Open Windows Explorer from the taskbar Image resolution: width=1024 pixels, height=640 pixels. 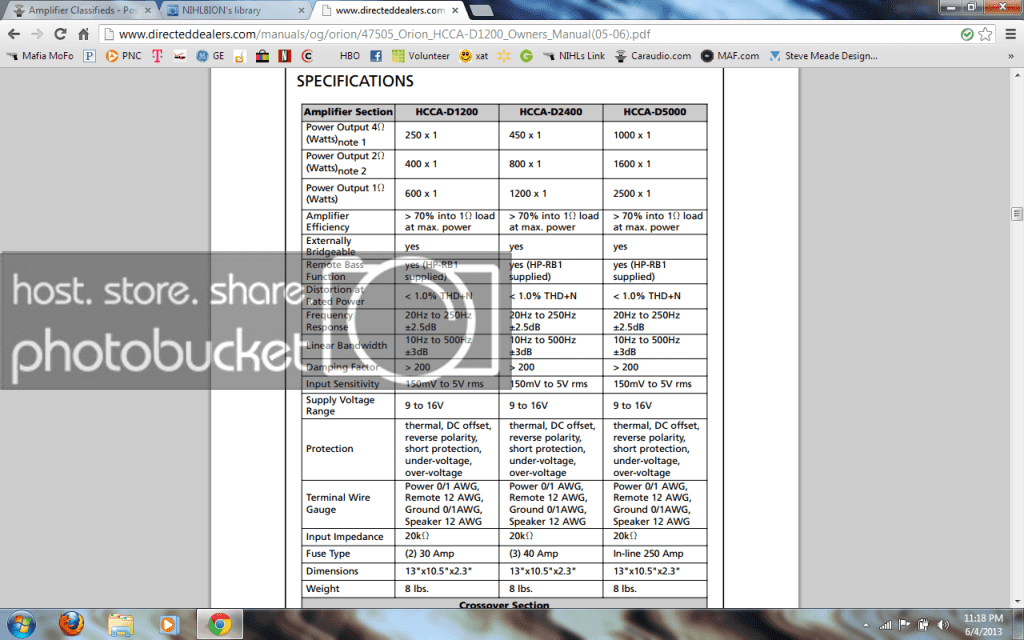pyautogui.click(x=120, y=624)
